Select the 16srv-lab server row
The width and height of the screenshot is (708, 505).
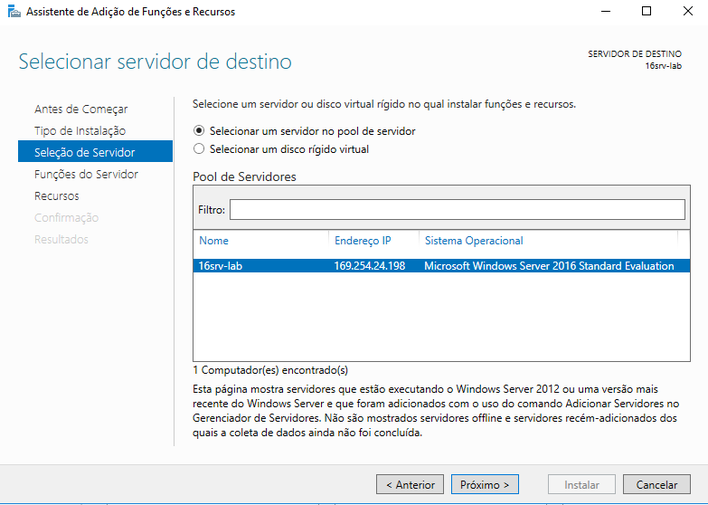point(442,266)
